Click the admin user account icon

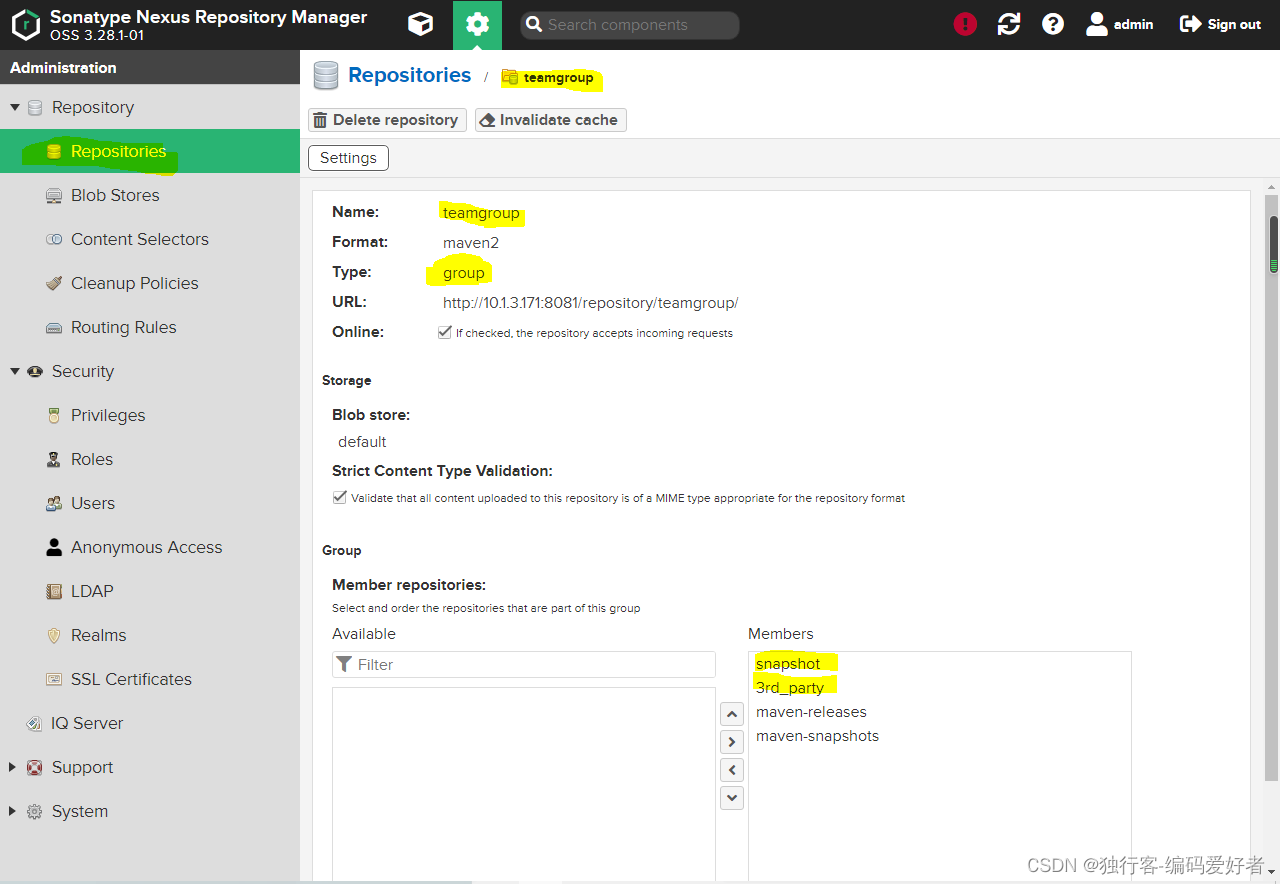click(x=1097, y=23)
